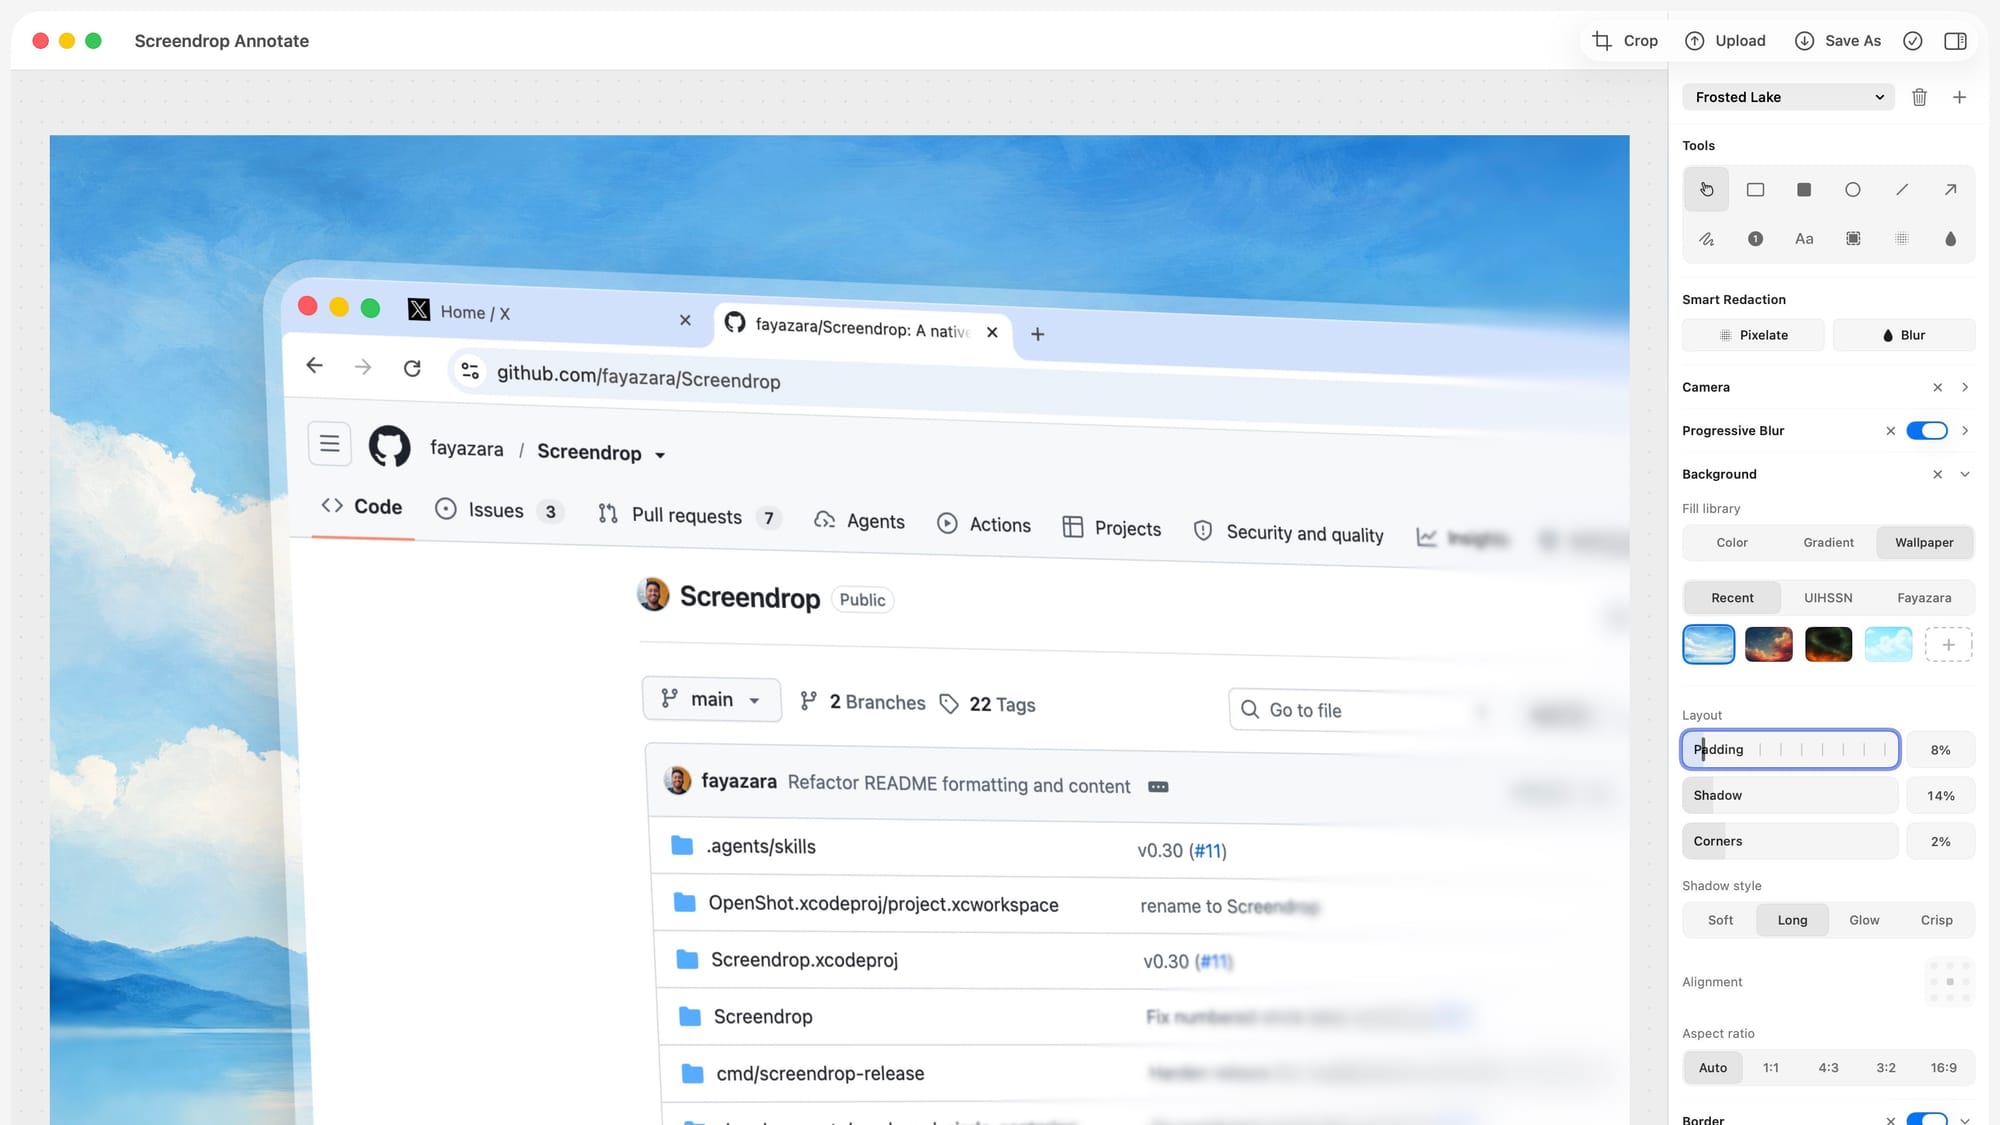This screenshot has height=1125, width=2000.
Task: Switch the fill library to Color
Action: click(x=1732, y=543)
